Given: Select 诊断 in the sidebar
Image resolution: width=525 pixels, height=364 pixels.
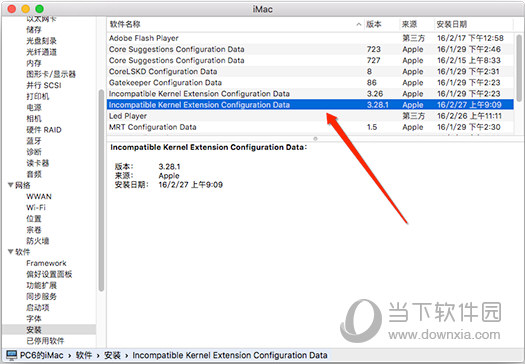Looking at the screenshot, I should pyautogui.click(x=34, y=152).
